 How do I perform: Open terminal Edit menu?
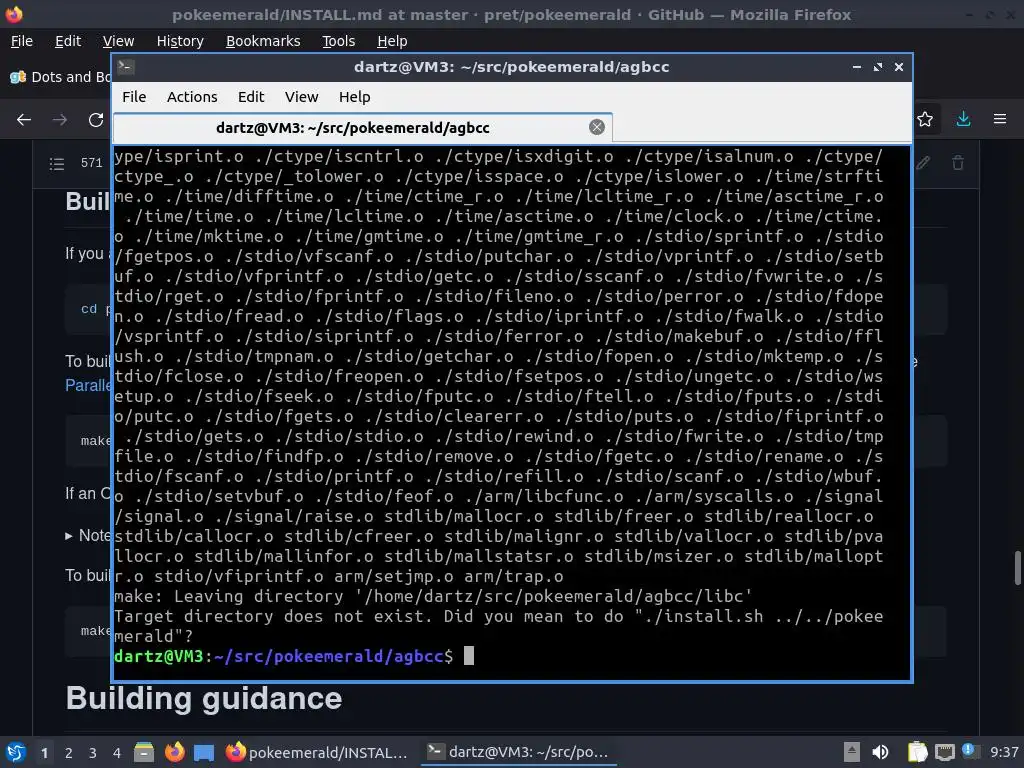[251, 97]
